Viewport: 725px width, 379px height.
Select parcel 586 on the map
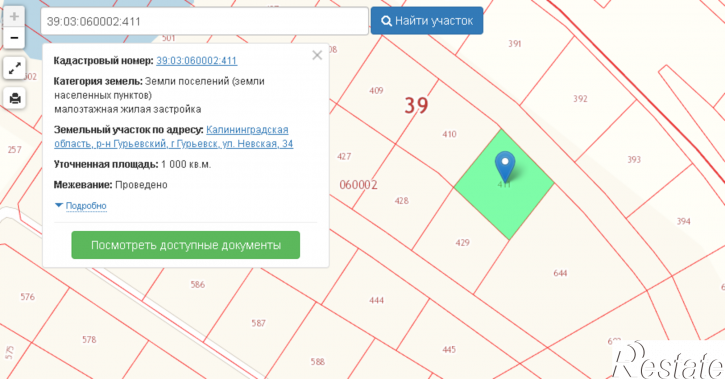(197, 285)
